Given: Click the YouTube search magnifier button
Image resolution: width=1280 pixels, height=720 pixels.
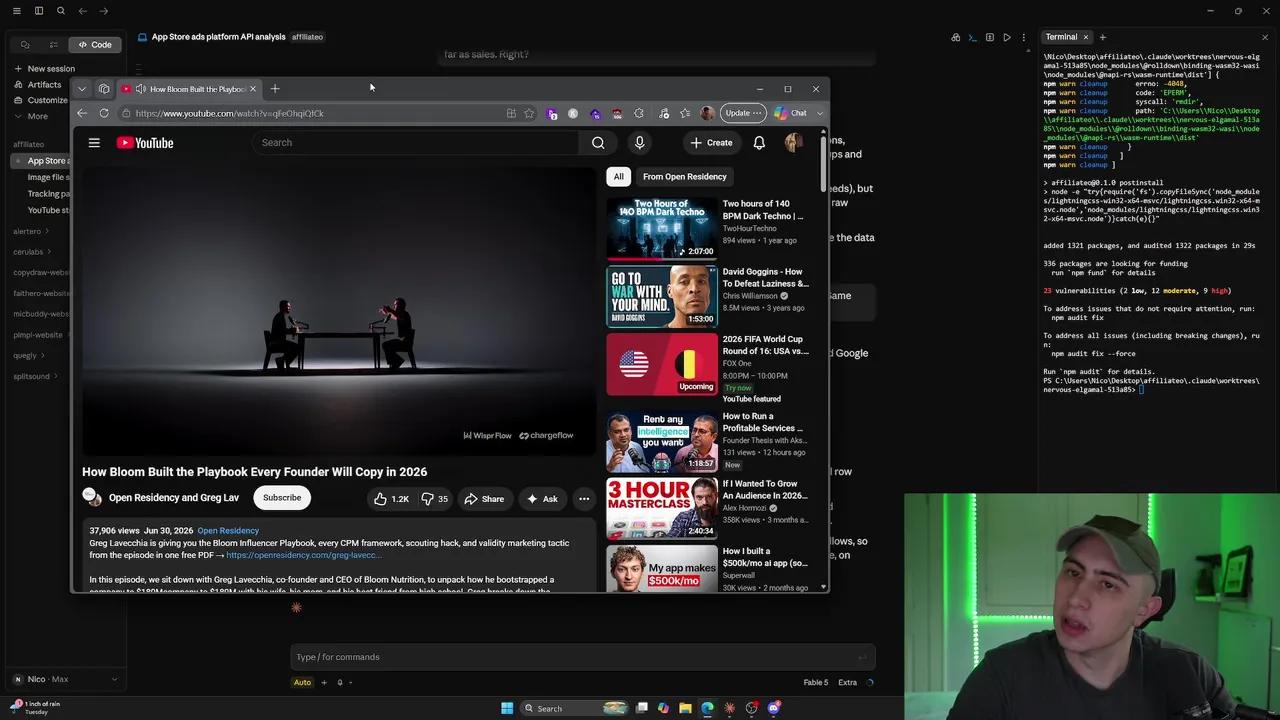Looking at the screenshot, I should [x=598, y=143].
